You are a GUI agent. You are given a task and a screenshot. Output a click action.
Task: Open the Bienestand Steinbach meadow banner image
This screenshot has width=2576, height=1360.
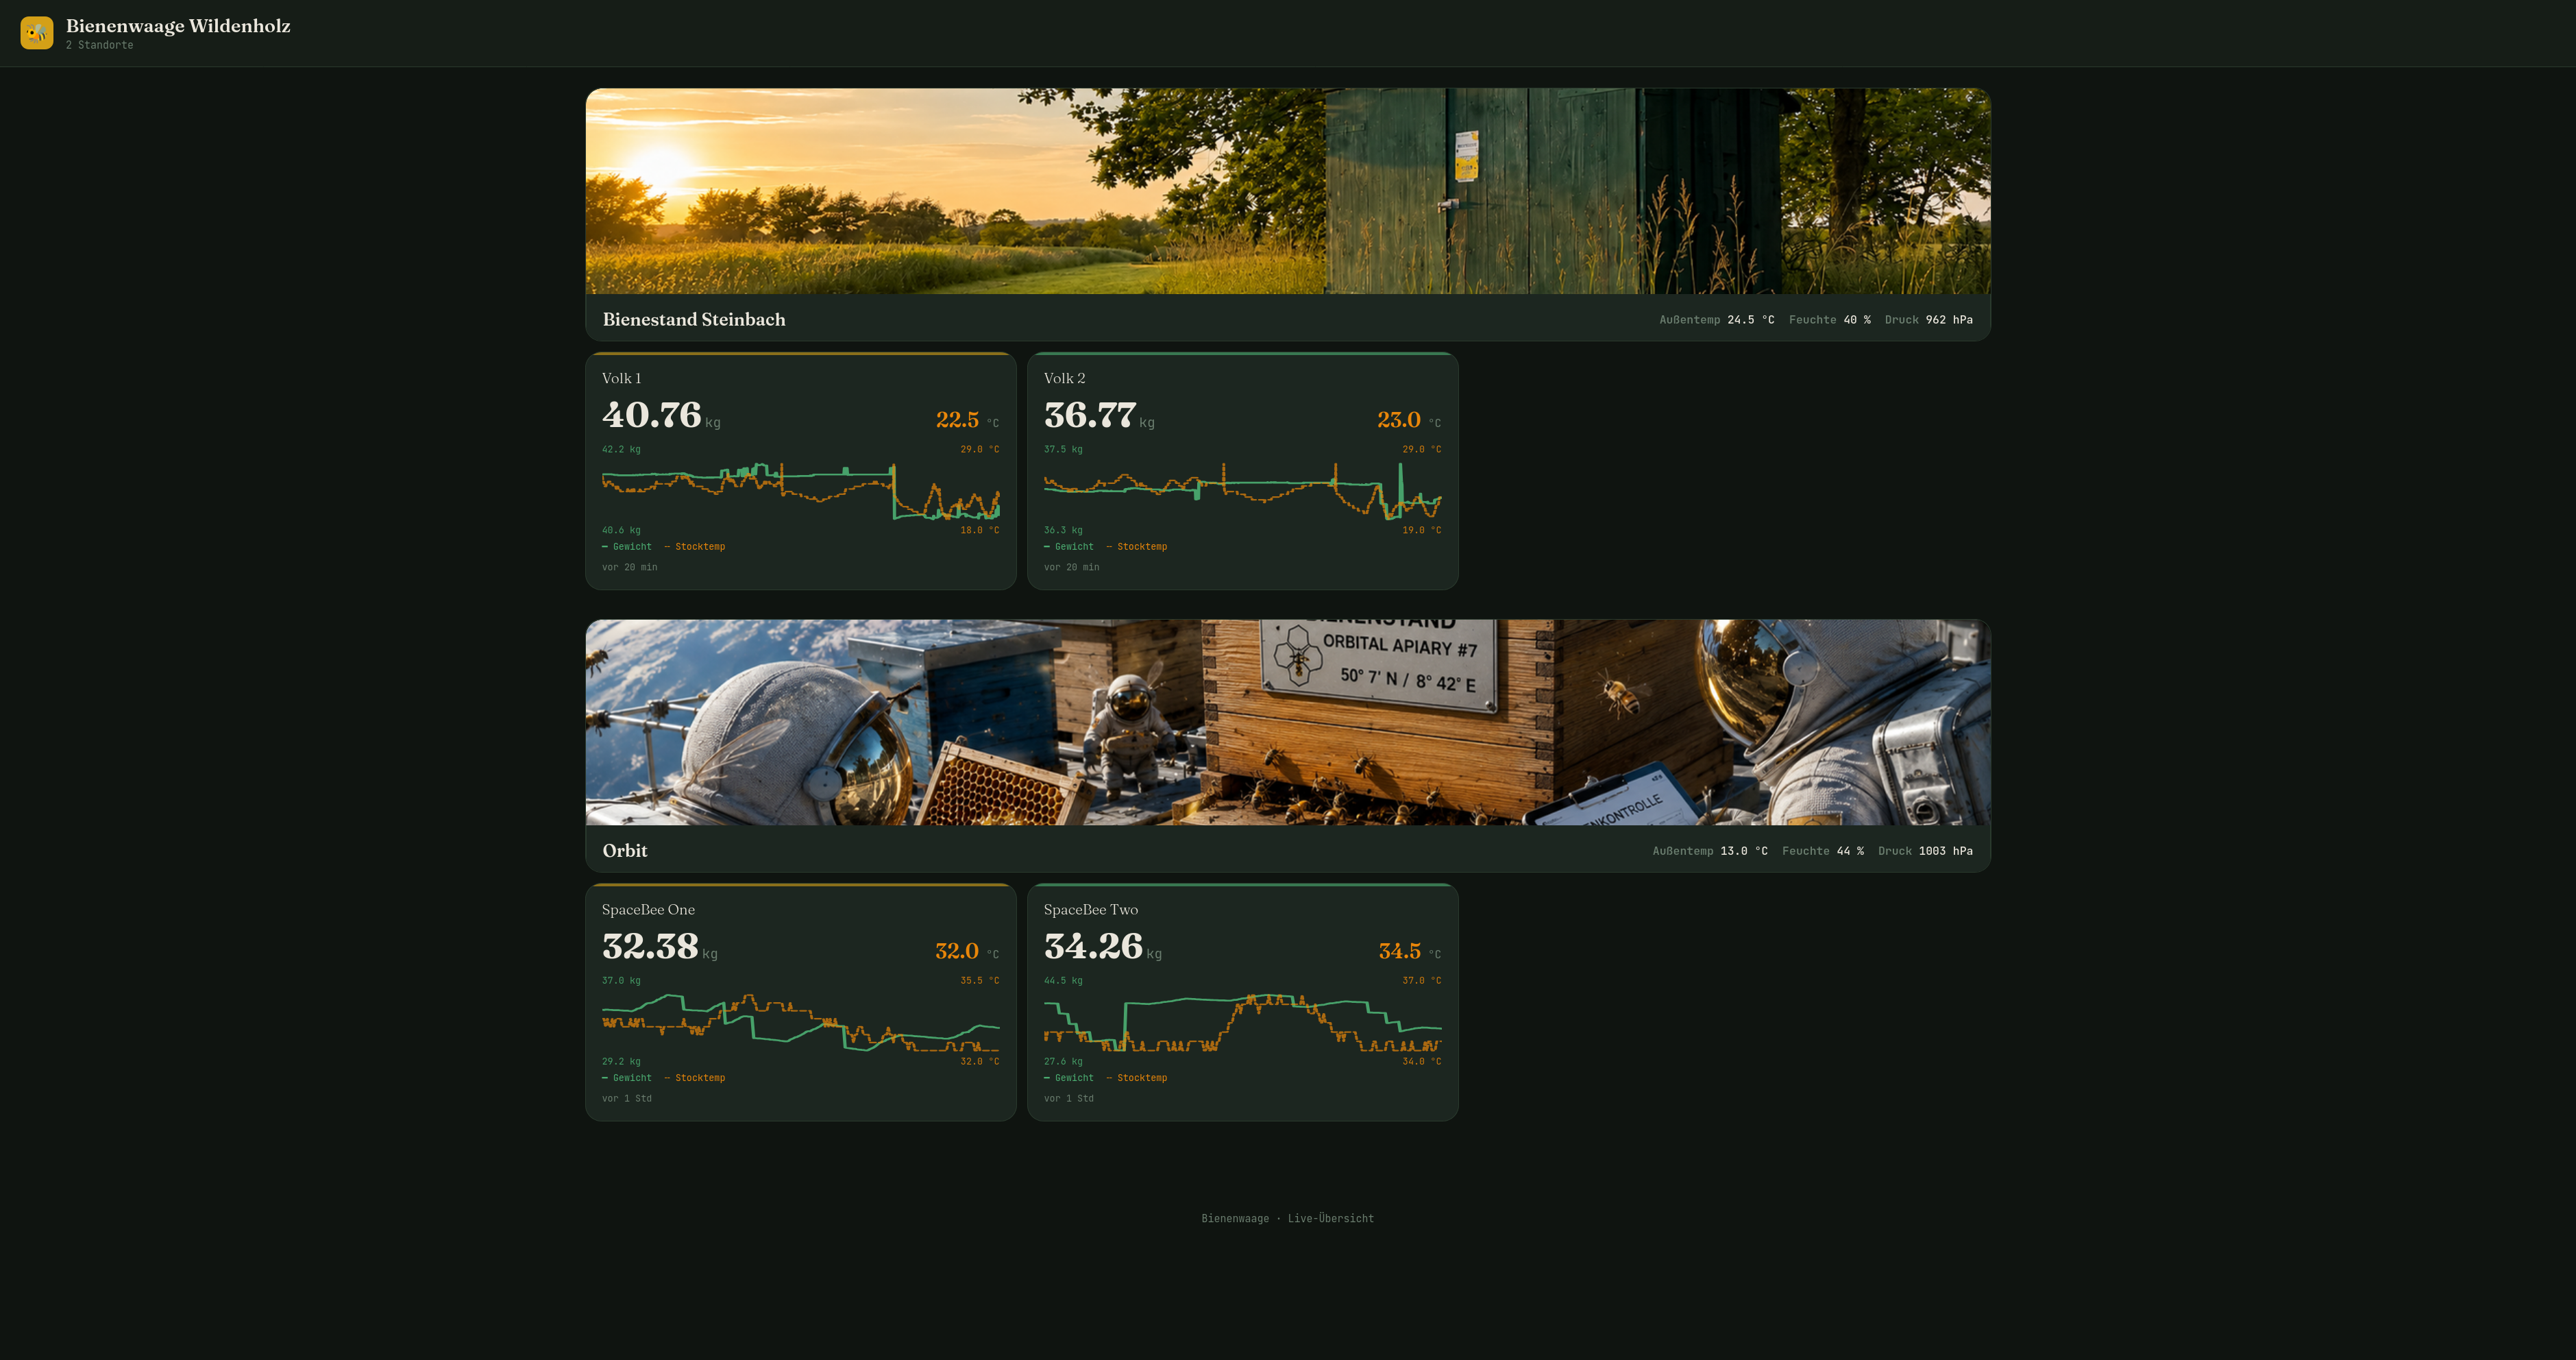(1288, 191)
